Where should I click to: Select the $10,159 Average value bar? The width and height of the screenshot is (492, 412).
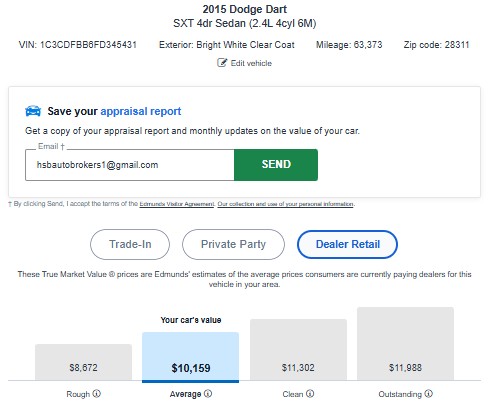coord(191,357)
